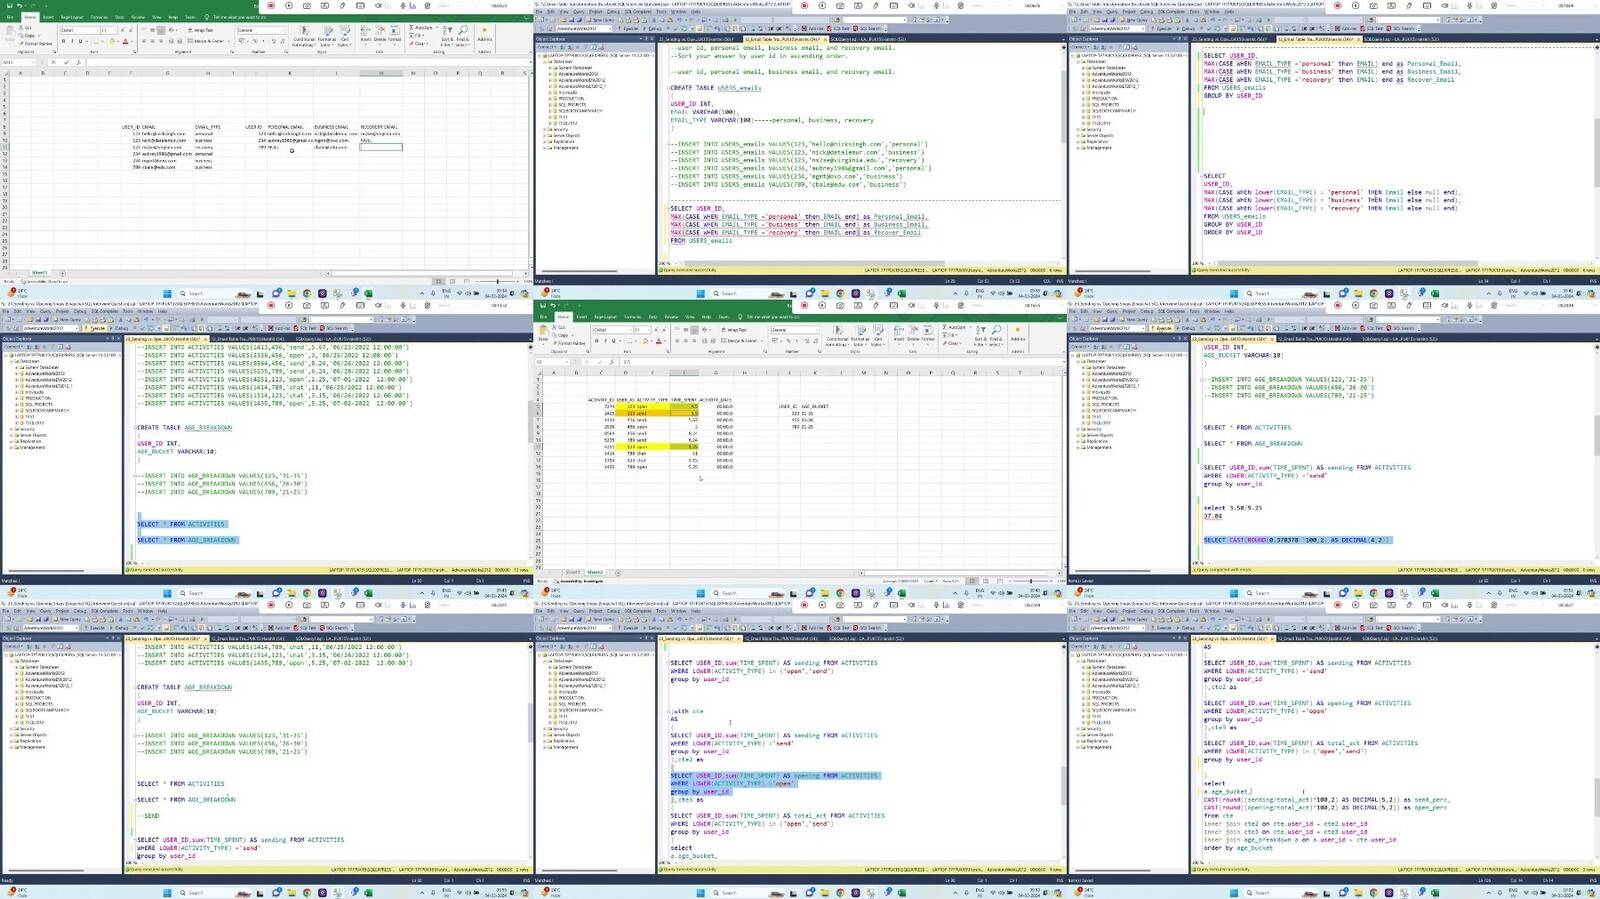This screenshot has height=899, width=1600.
Task: Click the selected empty cell under RECOVERY EMAIL in the Excel email-table frame
Action: (381, 147)
